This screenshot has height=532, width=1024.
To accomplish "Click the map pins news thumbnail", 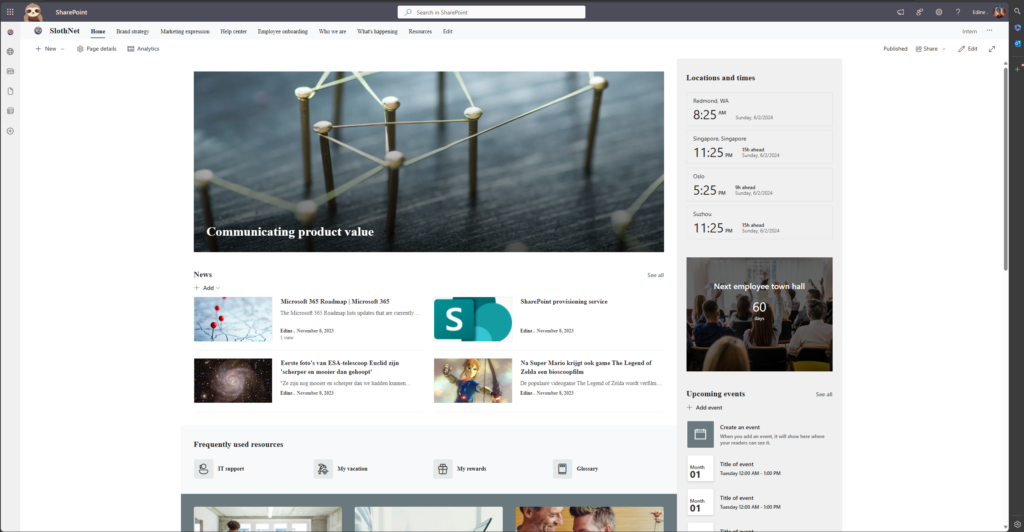I will point(232,319).
